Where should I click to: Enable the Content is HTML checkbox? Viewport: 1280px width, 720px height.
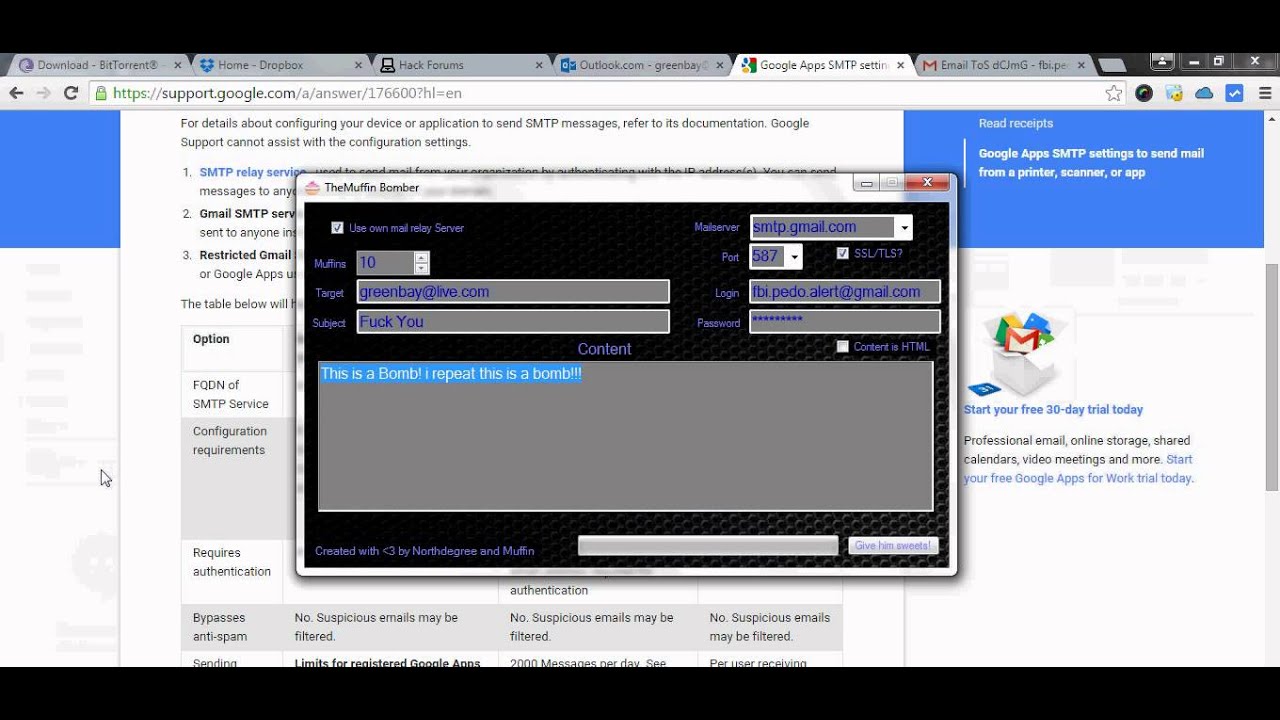click(x=843, y=347)
